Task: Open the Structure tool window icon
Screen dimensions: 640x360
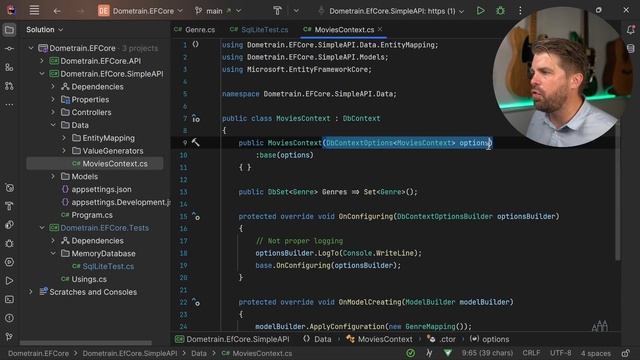Action: 9,67
